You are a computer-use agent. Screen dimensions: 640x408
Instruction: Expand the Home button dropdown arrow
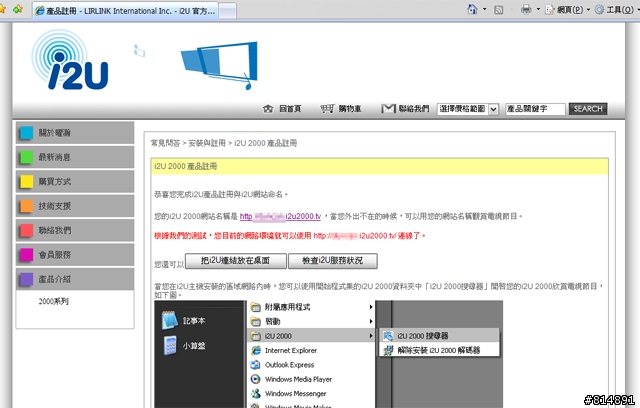coord(484,9)
